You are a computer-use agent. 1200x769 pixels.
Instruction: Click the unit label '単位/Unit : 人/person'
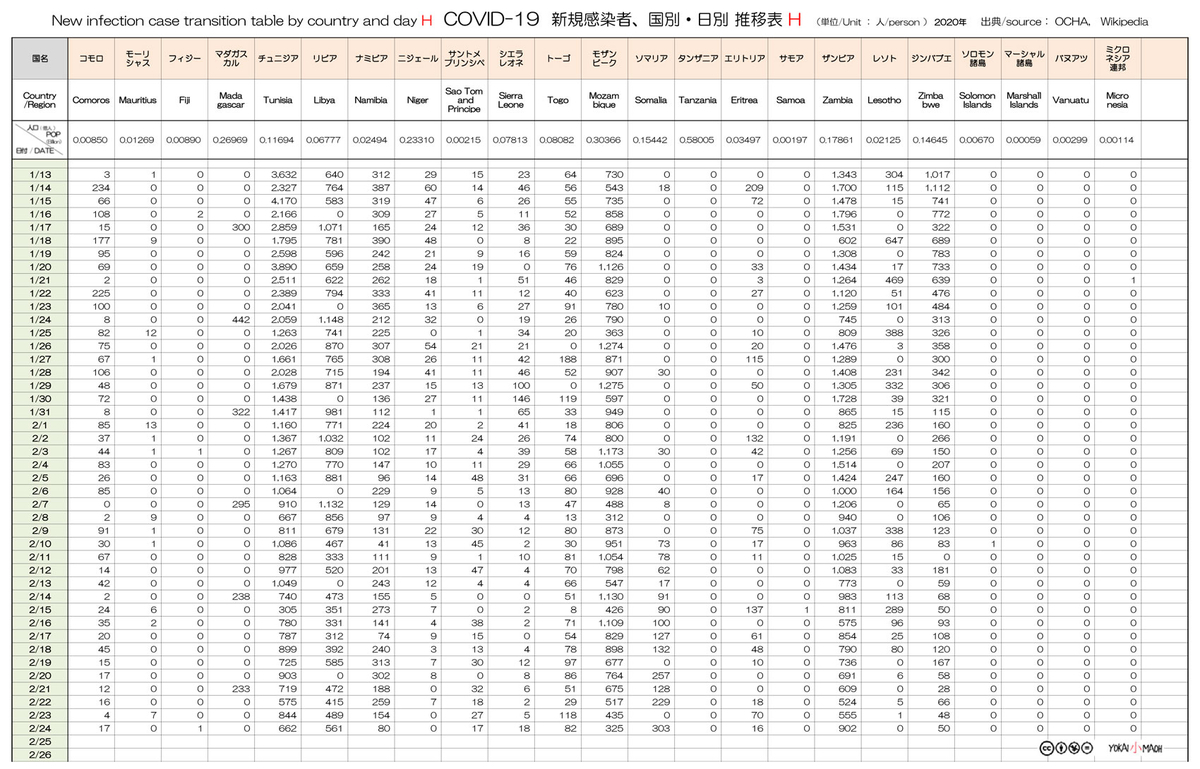[870, 21]
